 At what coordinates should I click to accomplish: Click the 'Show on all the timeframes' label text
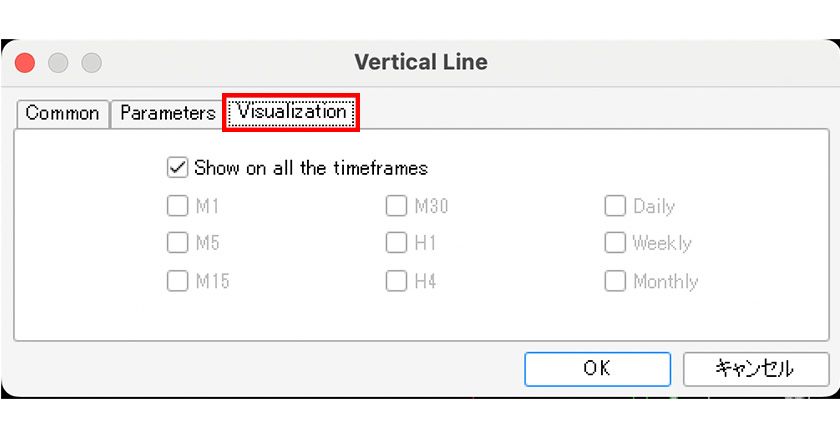[x=311, y=168]
